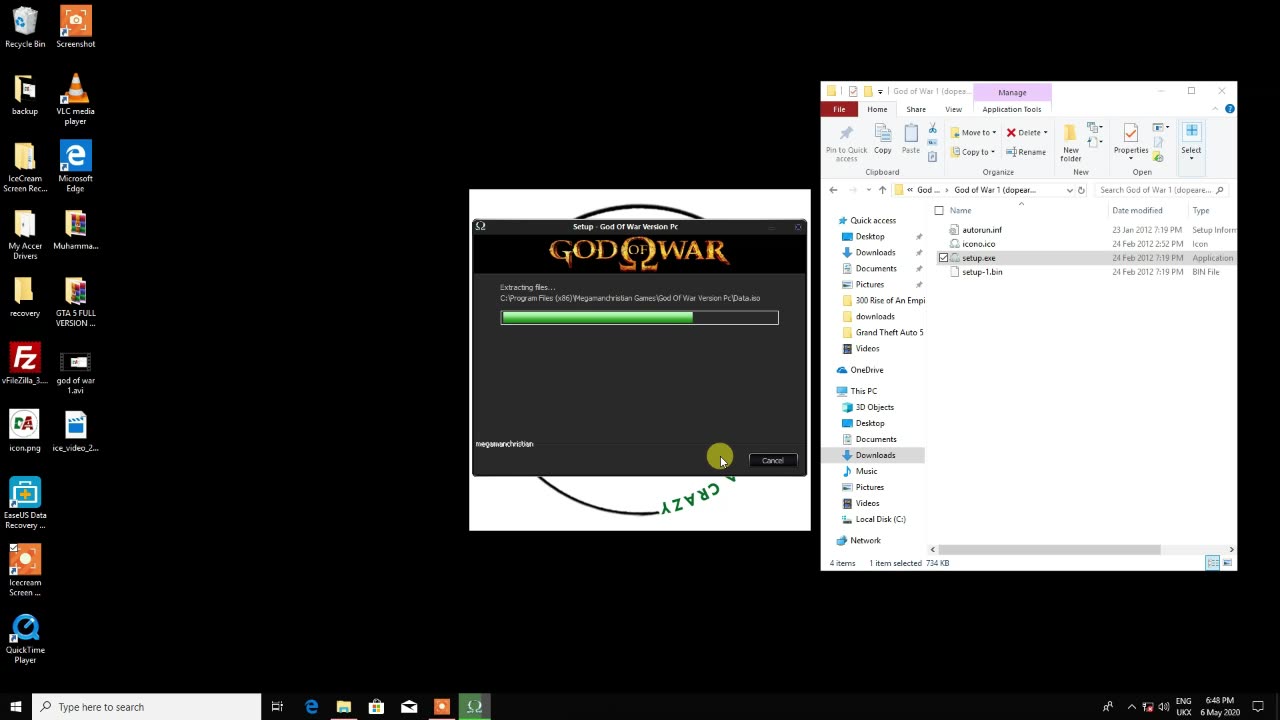Open Application Tools ribbon tab
The height and width of the screenshot is (720, 1280).
point(1012,109)
